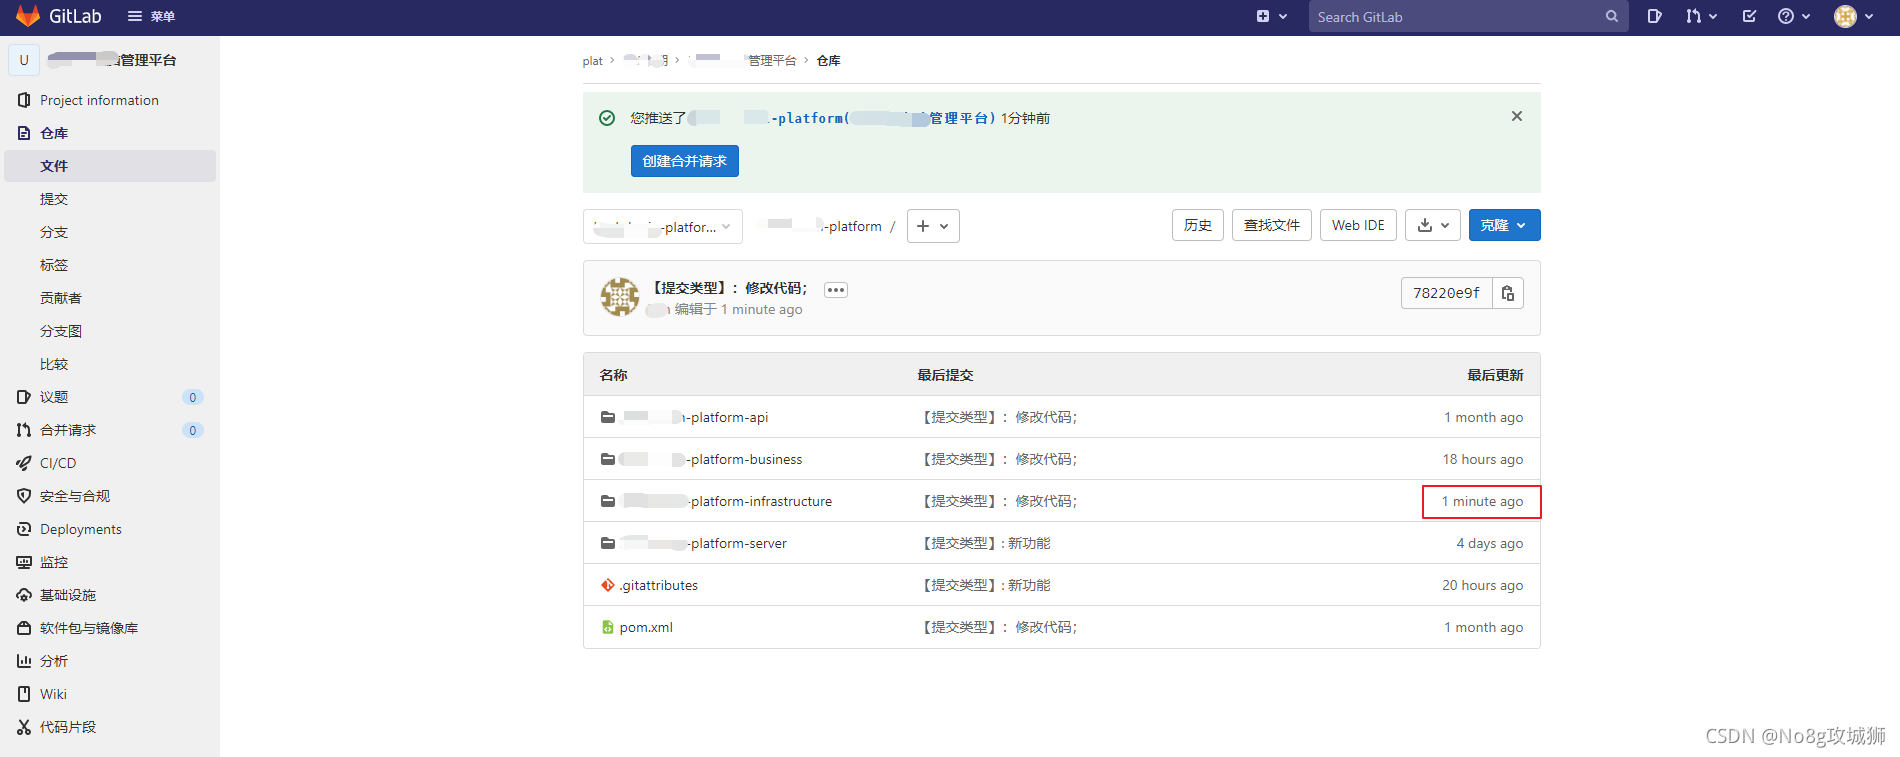
Task: Dismiss the push notification banner
Action: click(1517, 116)
